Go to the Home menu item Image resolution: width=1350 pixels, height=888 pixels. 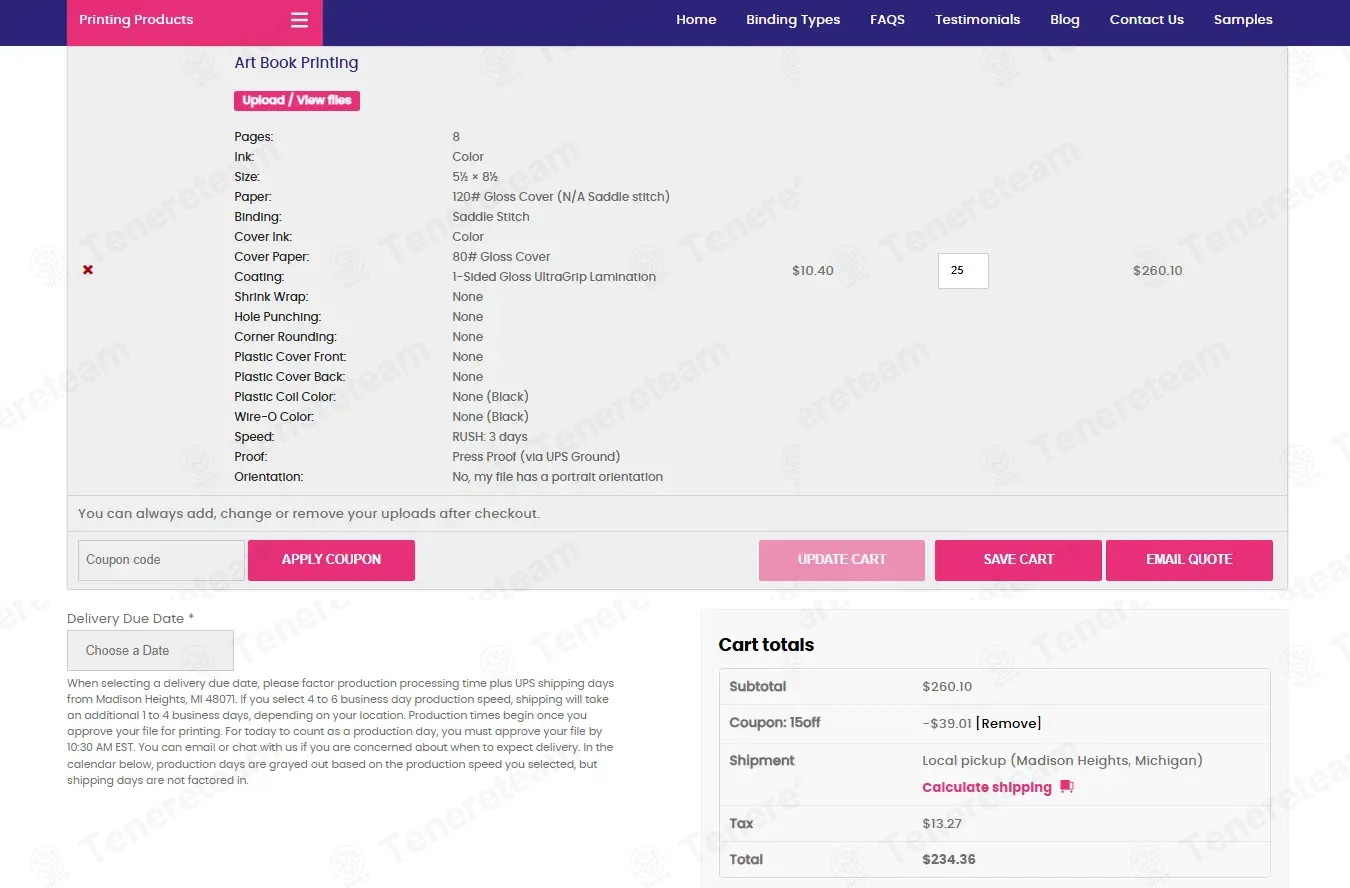tap(696, 20)
